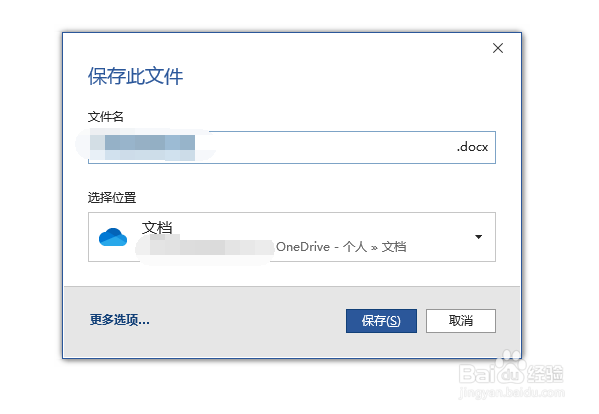599x414 pixels.
Task: Click the jingyan.baidu.com watermark text
Action: (512, 392)
